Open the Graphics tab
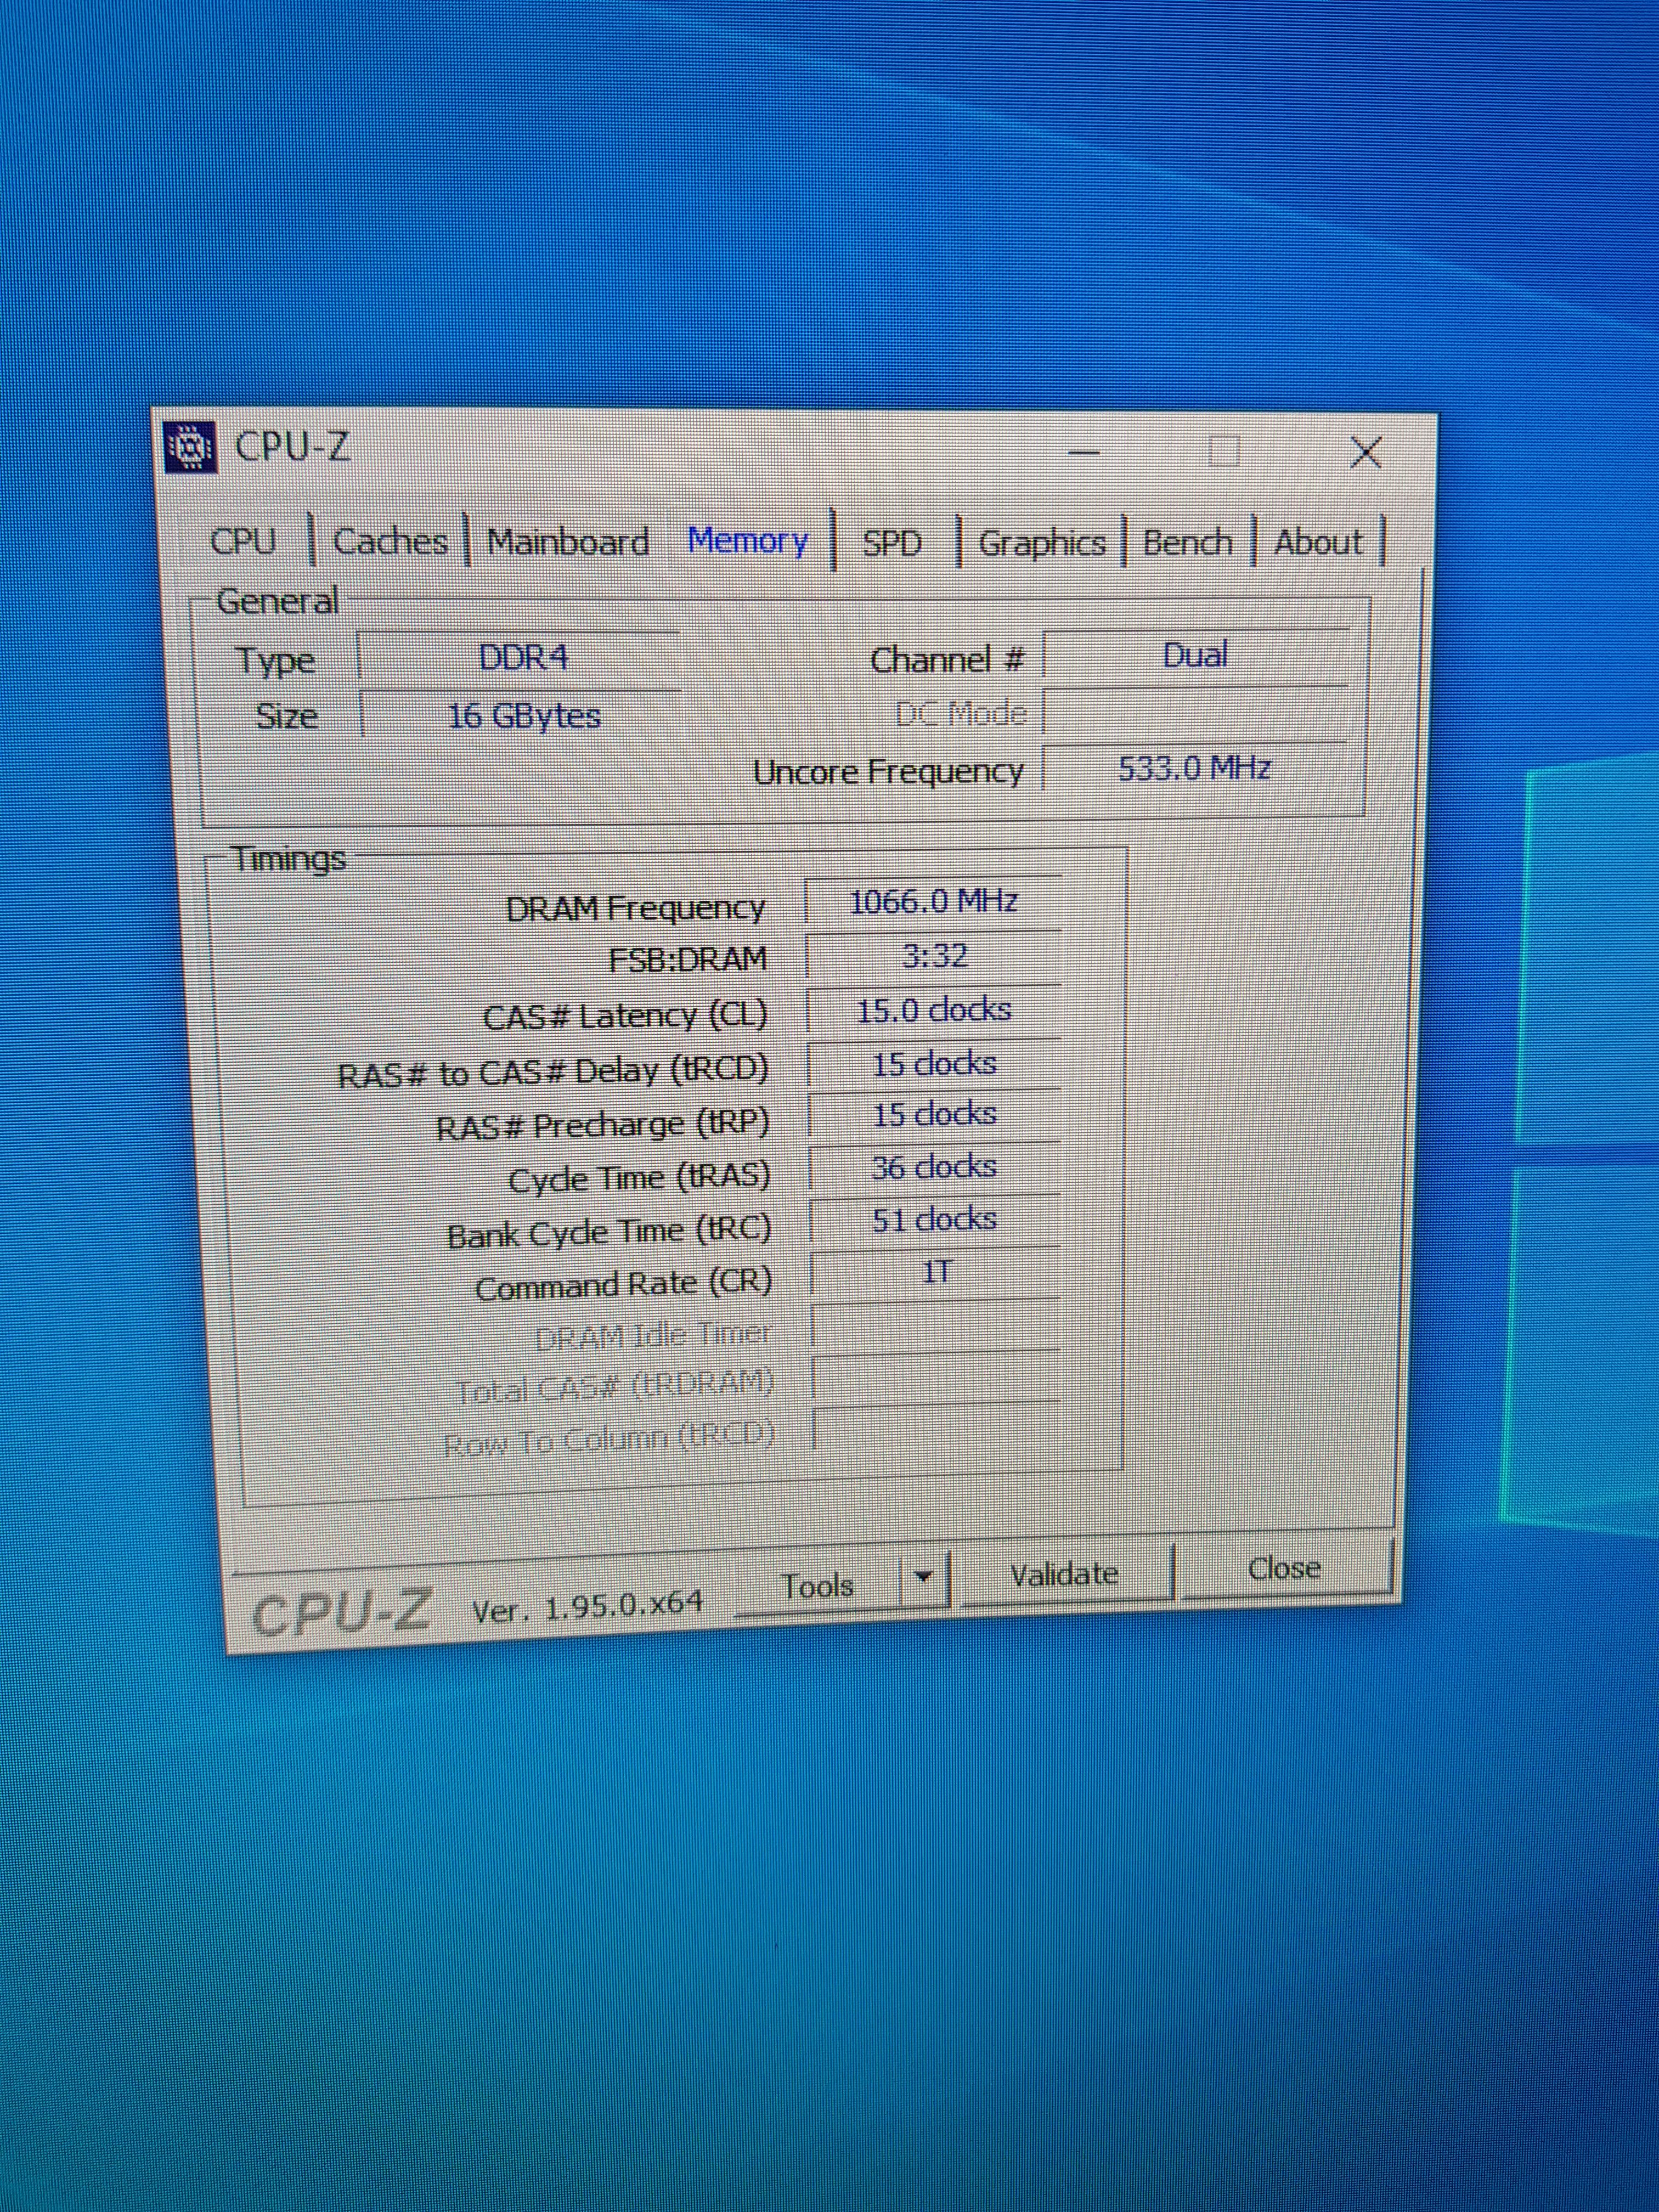1659x2212 pixels. (x=1041, y=543)
